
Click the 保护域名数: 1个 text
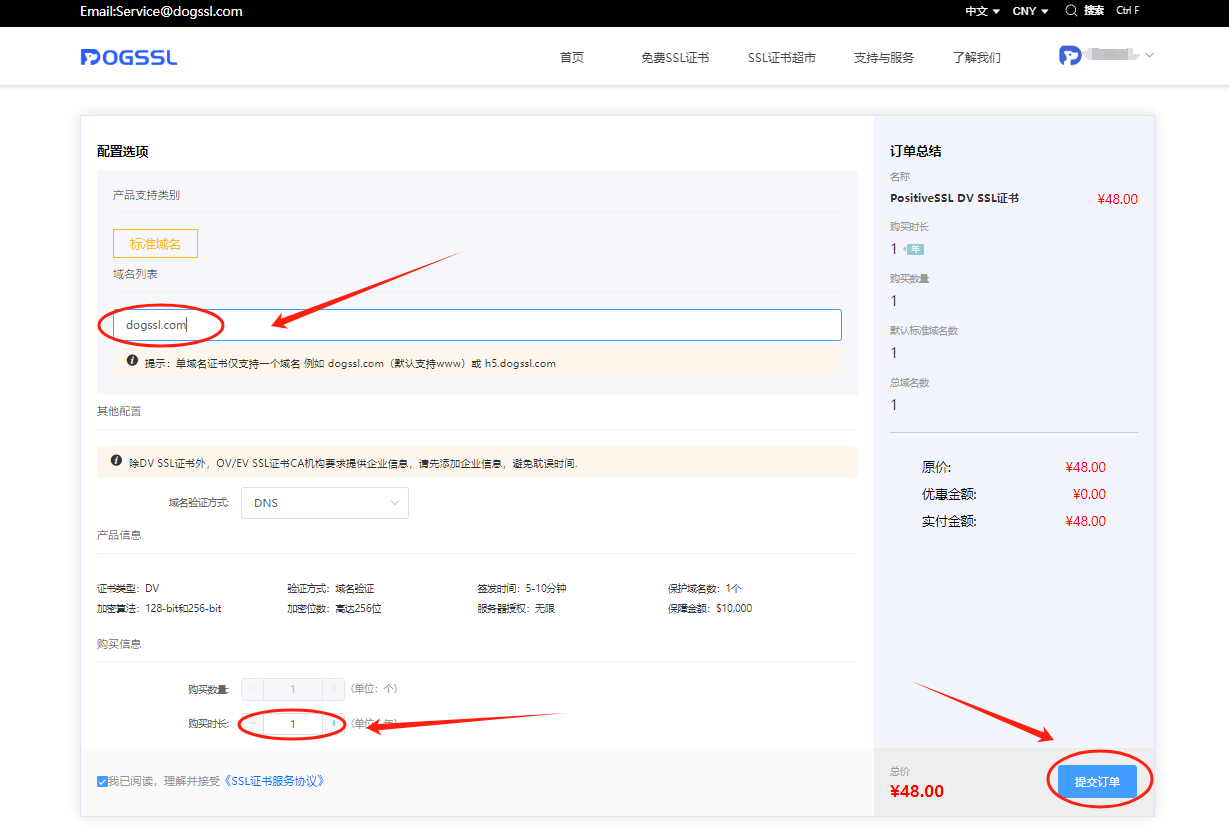tap(705, 588)
